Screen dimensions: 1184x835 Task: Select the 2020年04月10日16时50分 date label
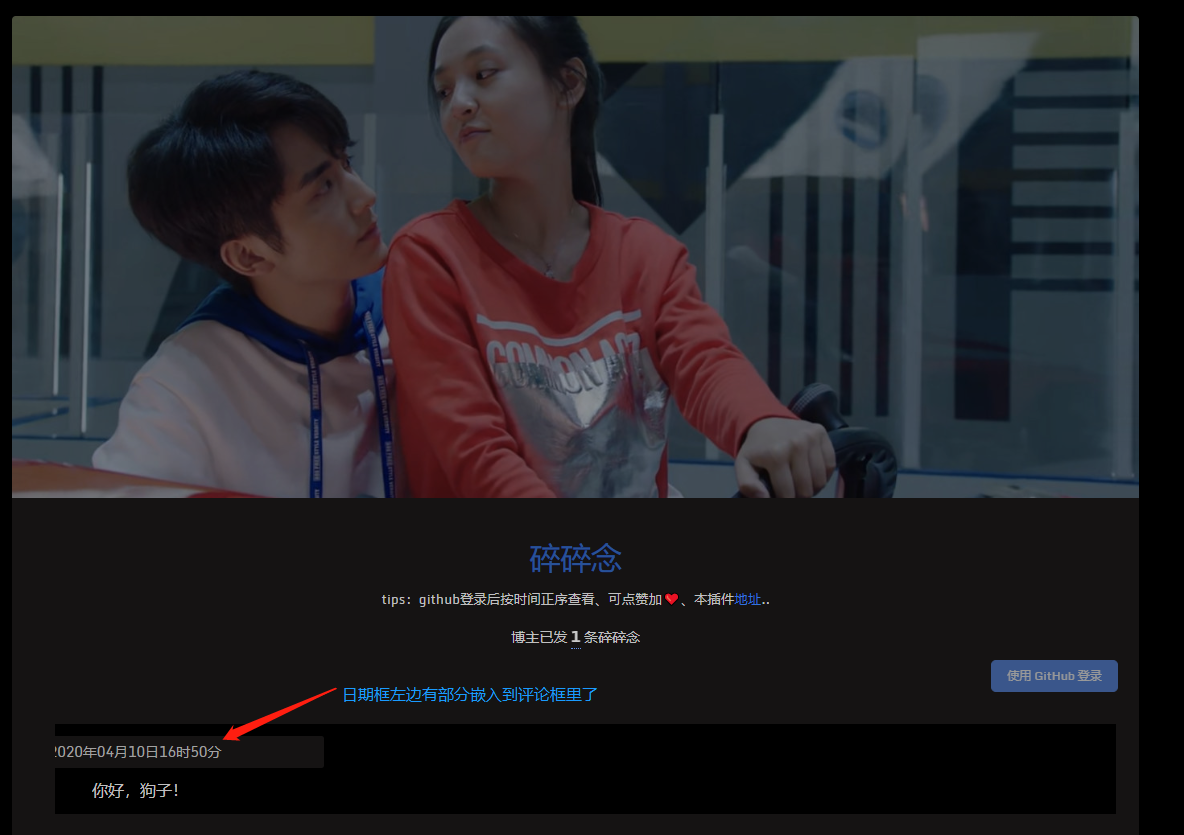(x=138, y=752)
